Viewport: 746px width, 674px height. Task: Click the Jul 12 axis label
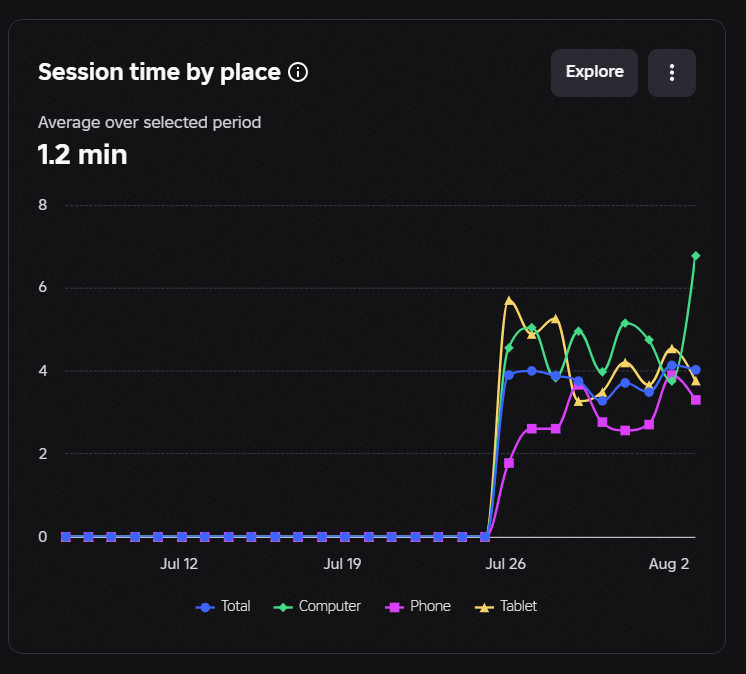pyautogui.click(x=179, y=564)
